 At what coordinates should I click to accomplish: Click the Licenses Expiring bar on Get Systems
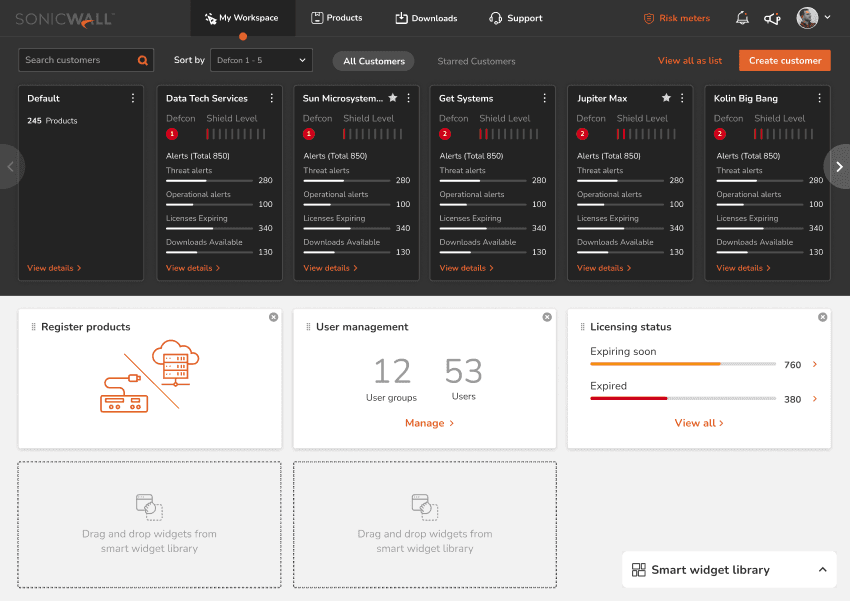(x=482, y=228)
